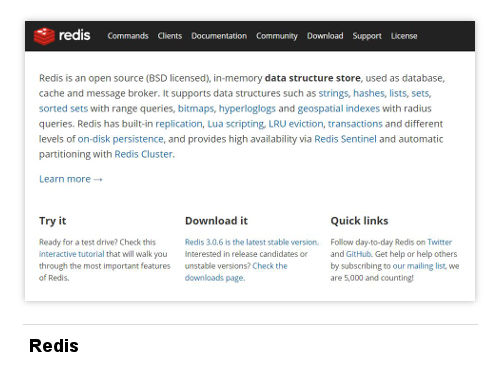Screen dimensions: 500x376
Task: View the License page from navbar
Action: coord(404,36)
